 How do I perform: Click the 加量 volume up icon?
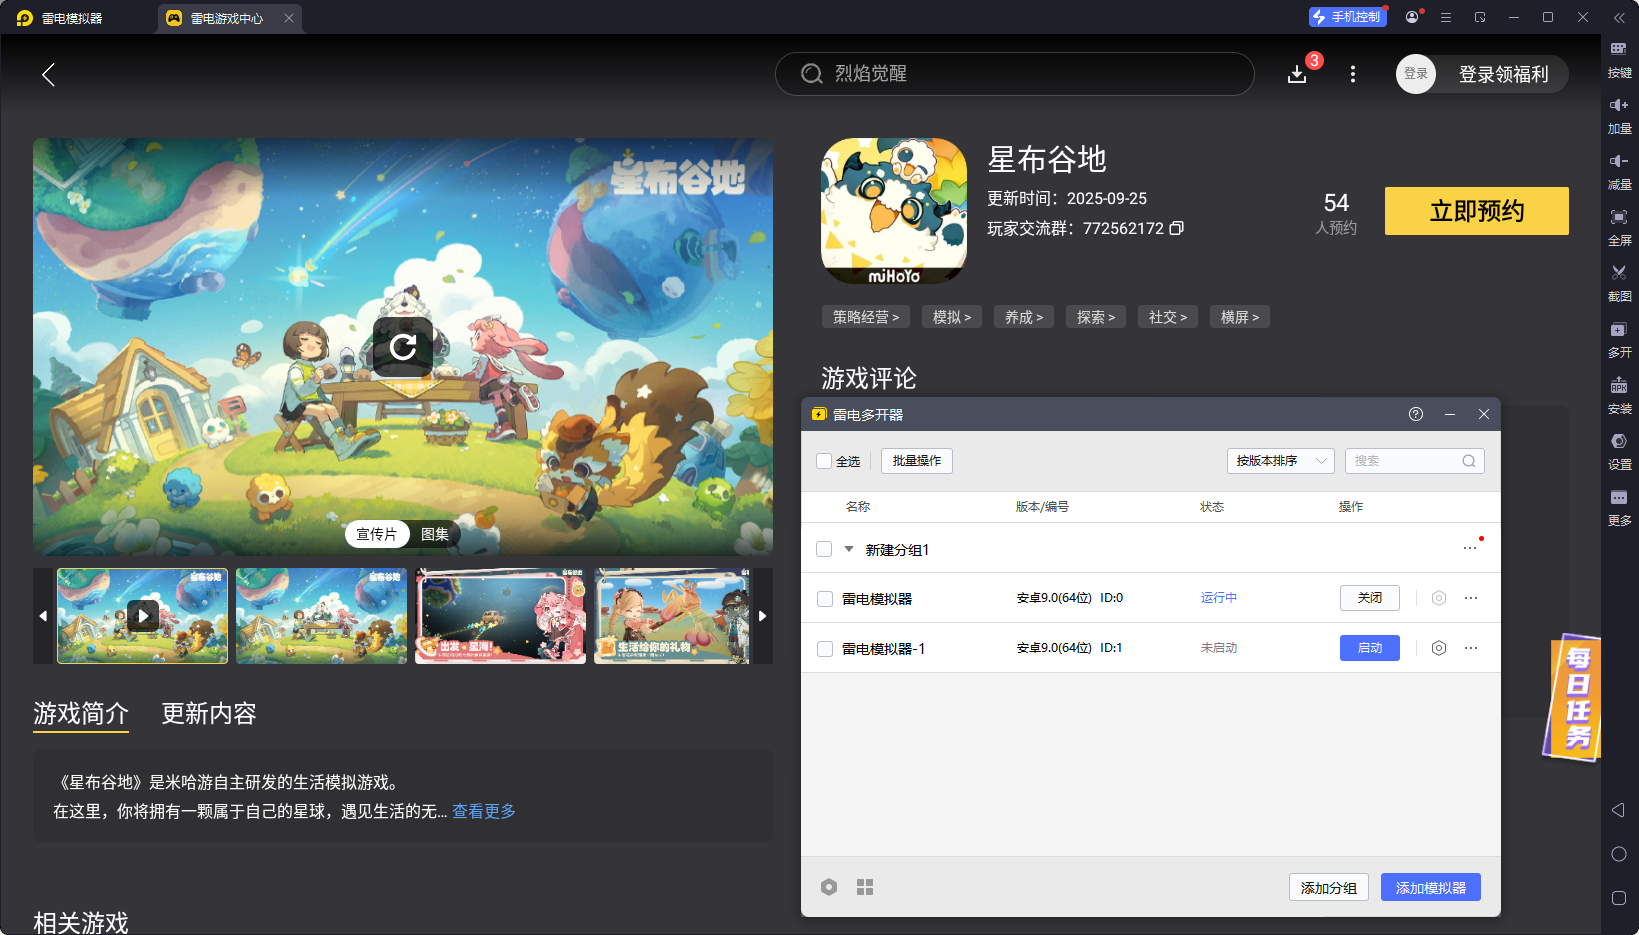[1619, 115]
